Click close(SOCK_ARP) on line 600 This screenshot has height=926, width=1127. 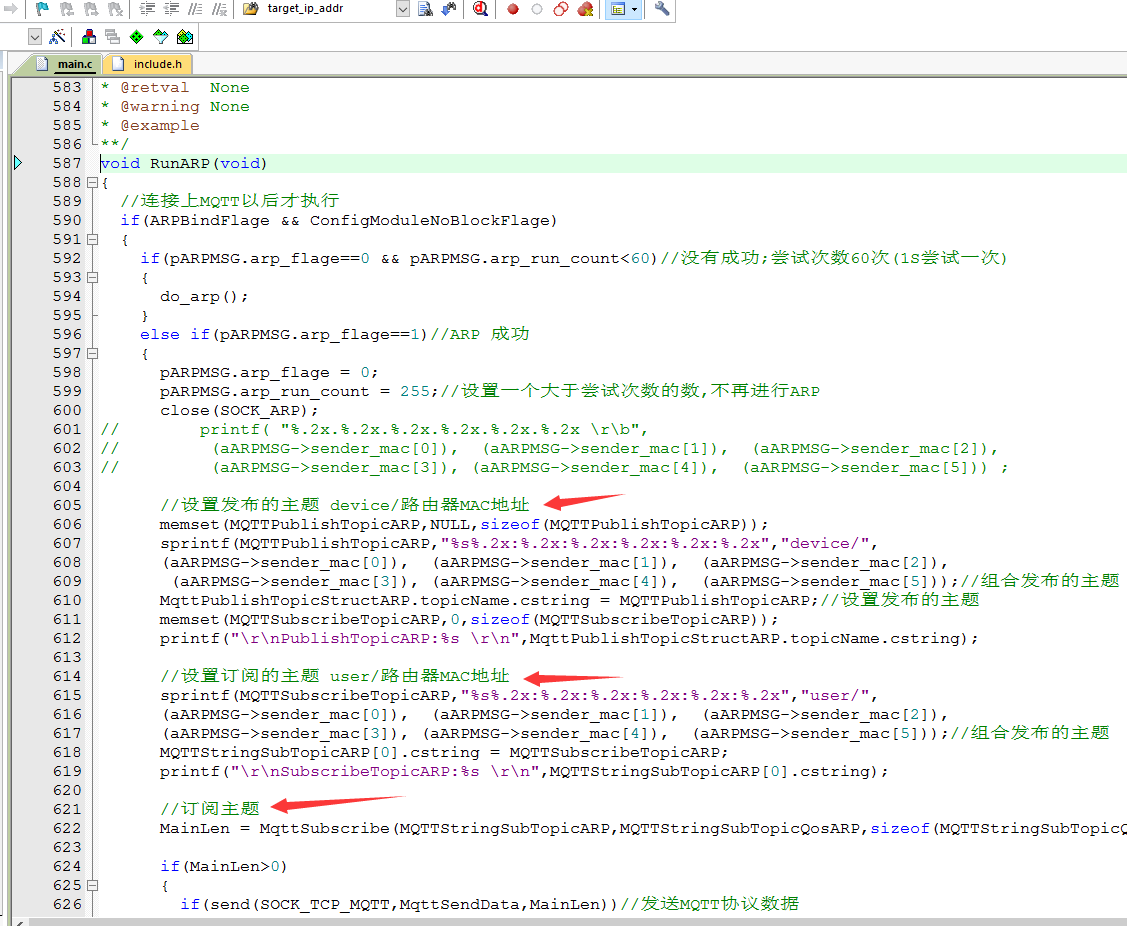pyautogui.click(x=239, y=411)
